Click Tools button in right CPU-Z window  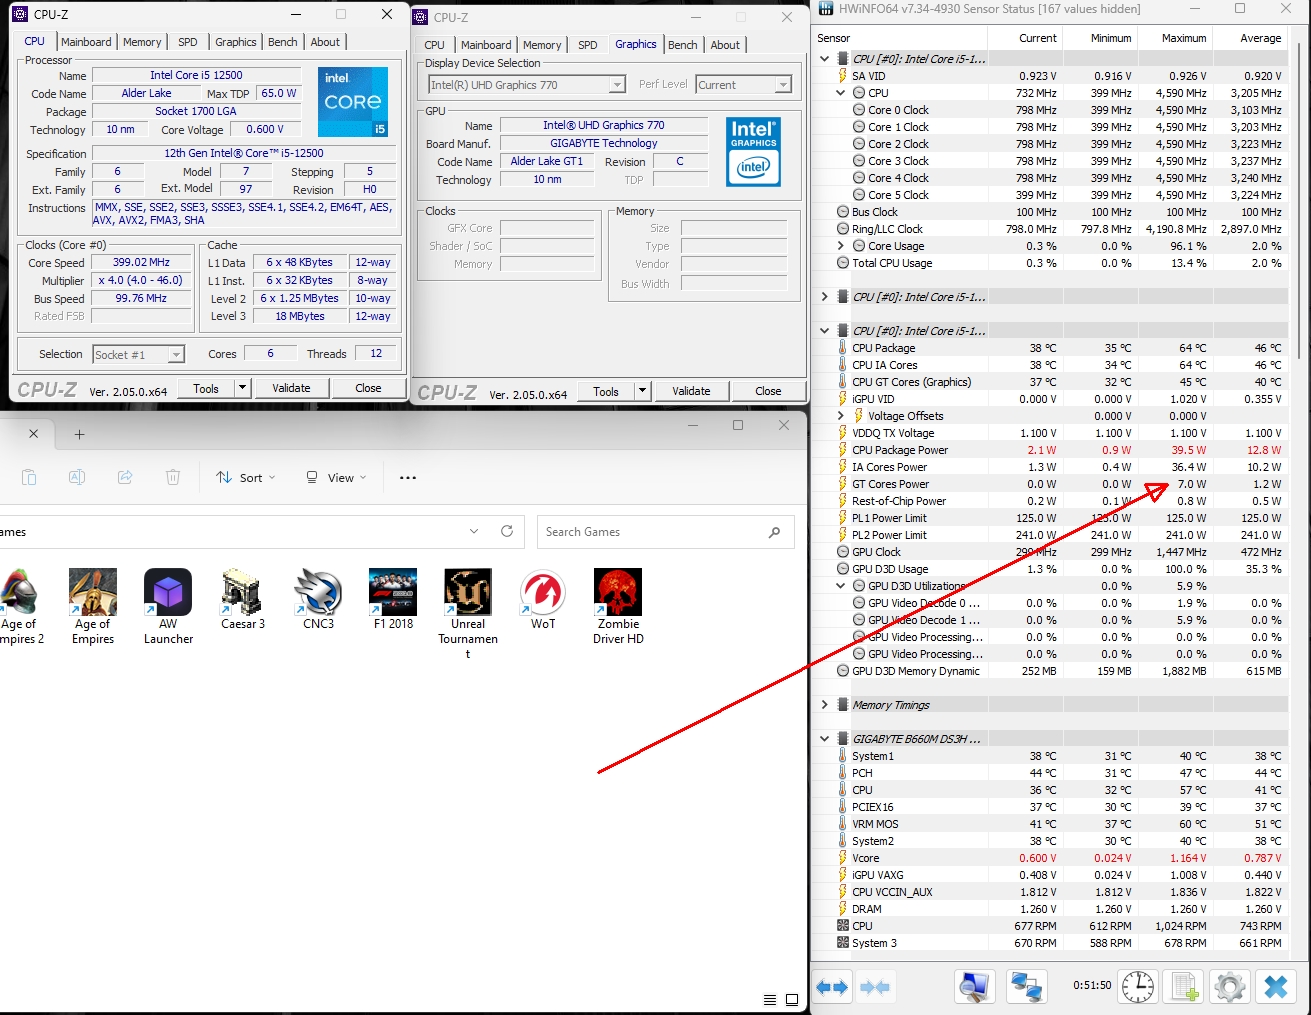point(606,391)
